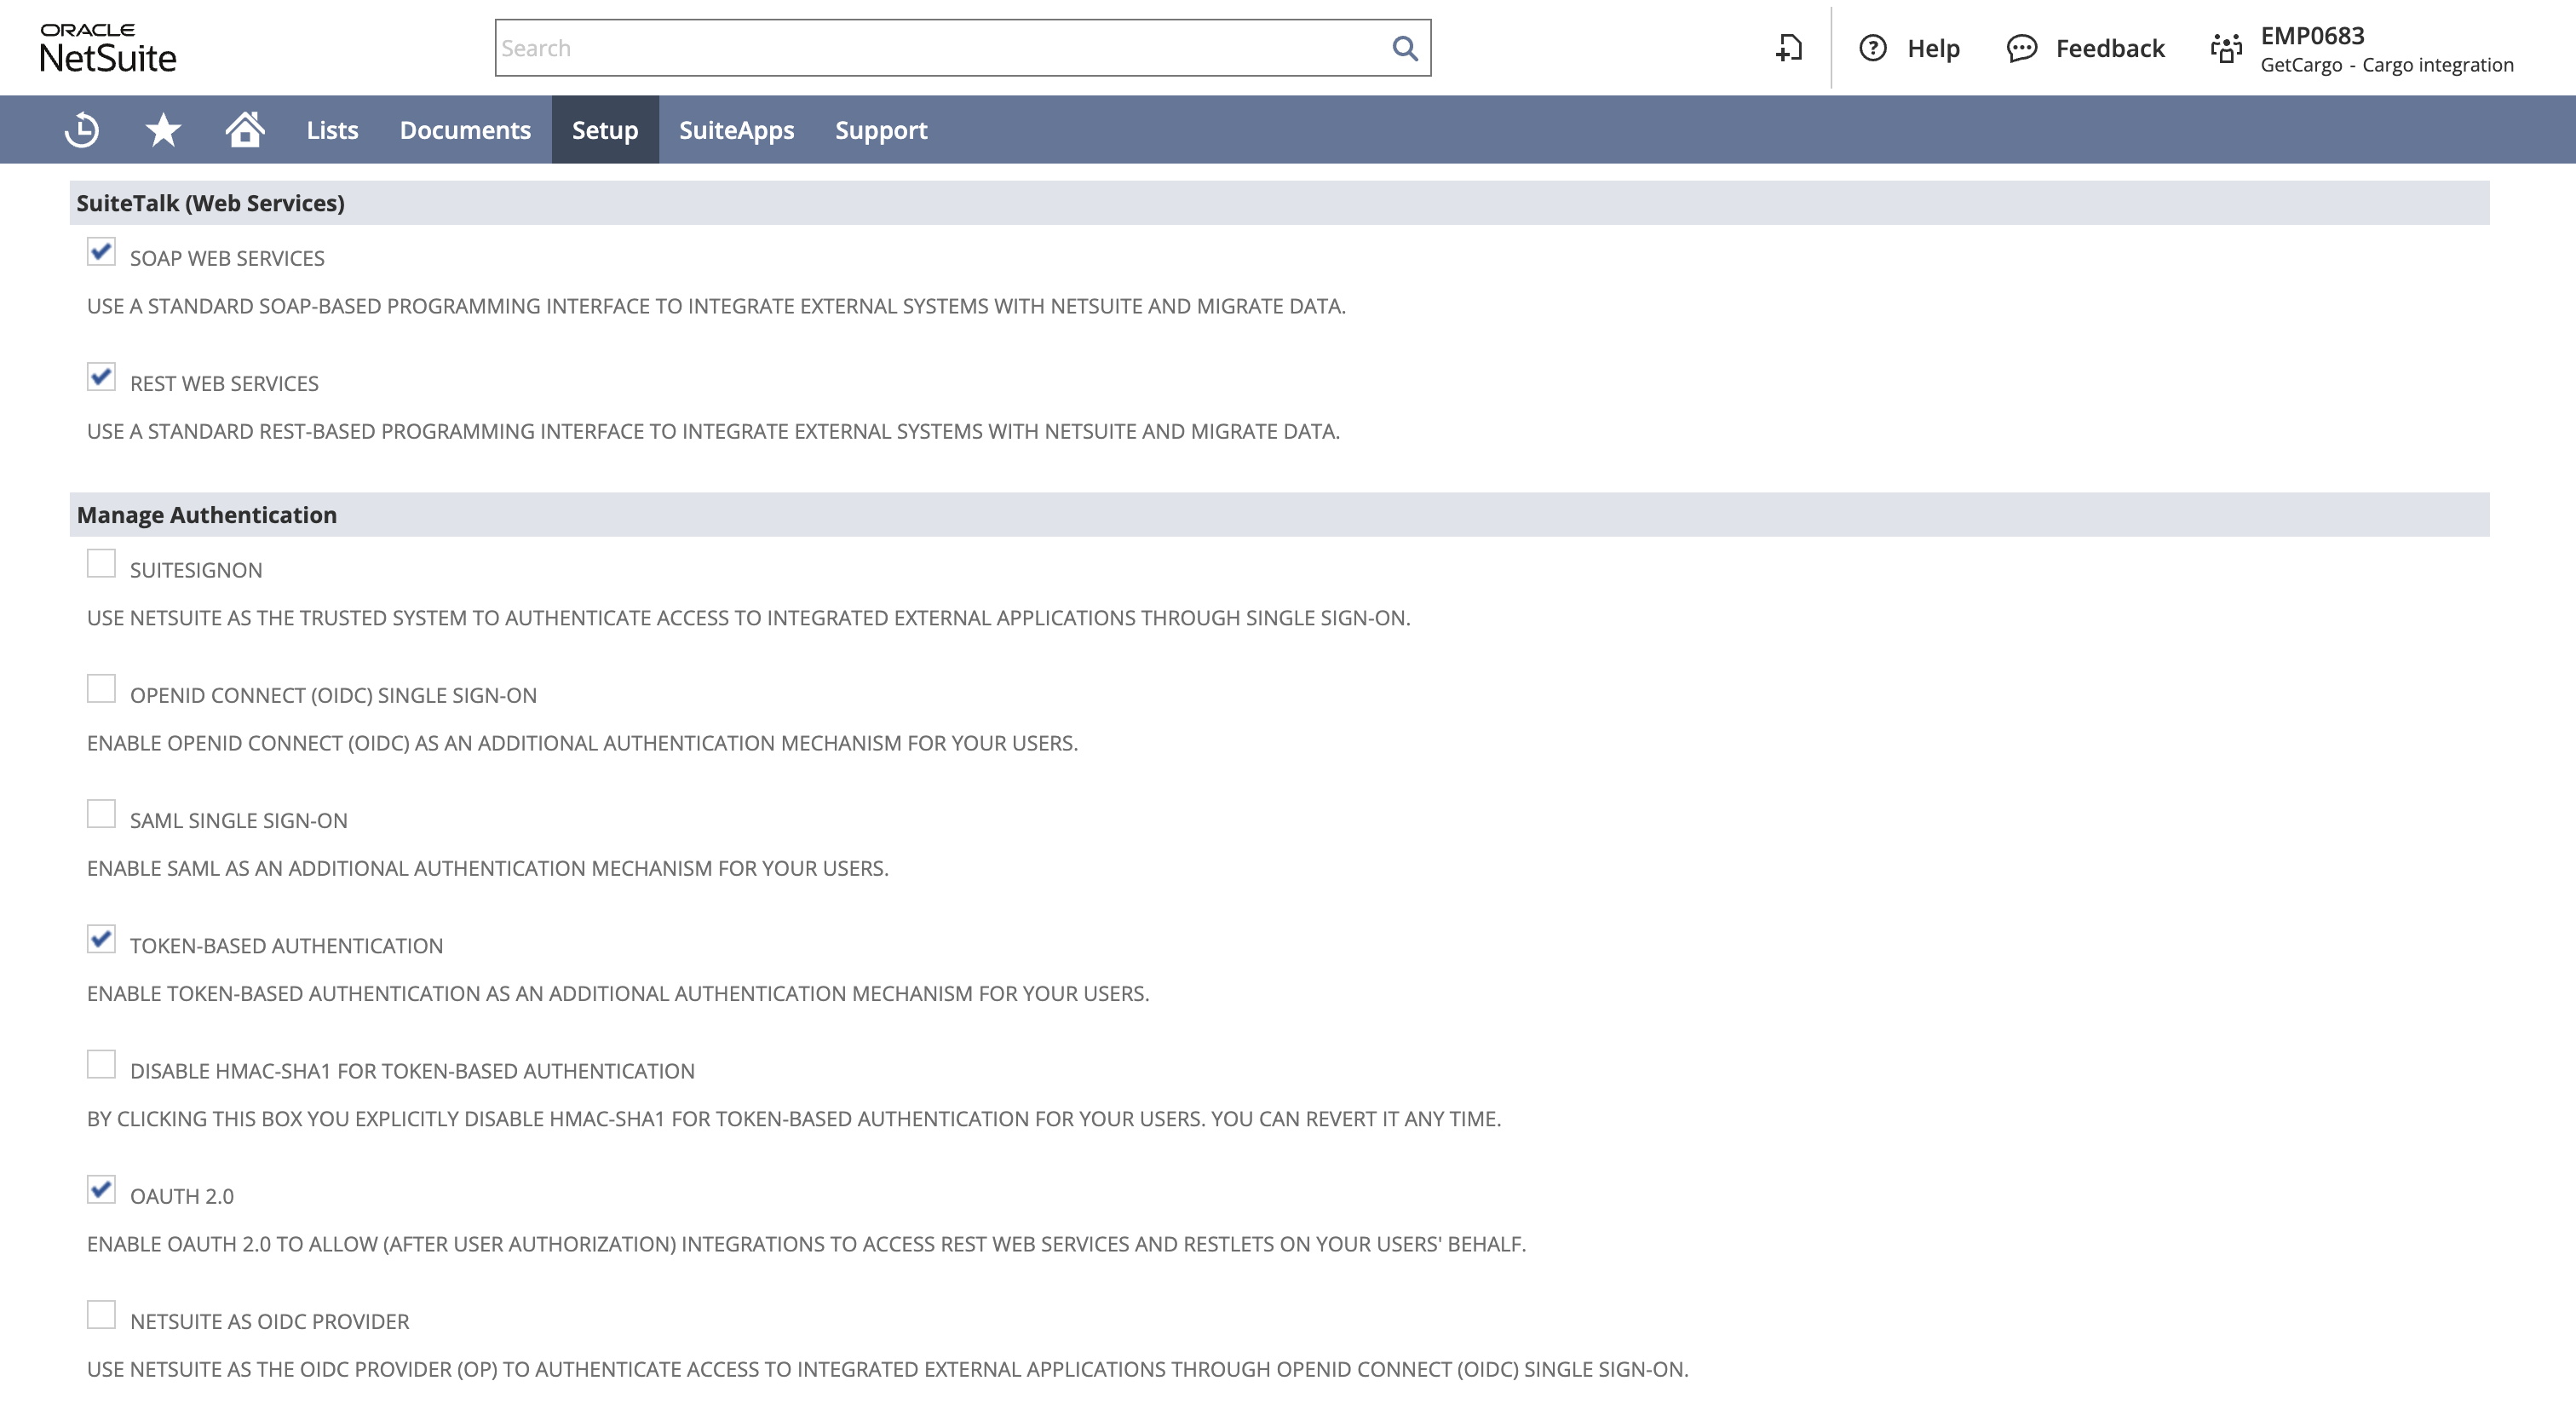Open the Setup menu
The height and width of the screenshot is (1404, 2576).
click(605, 130)
